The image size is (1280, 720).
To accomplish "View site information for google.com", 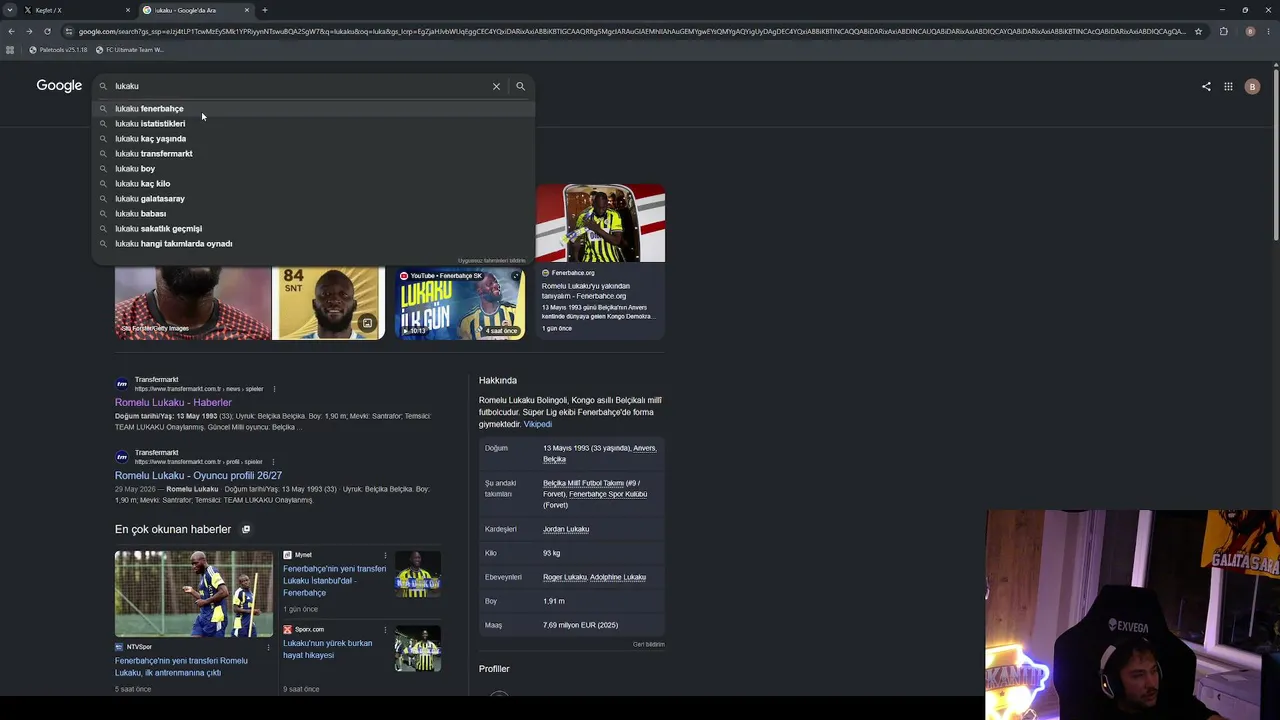I will pyautogui.click(x=68, y=31).
